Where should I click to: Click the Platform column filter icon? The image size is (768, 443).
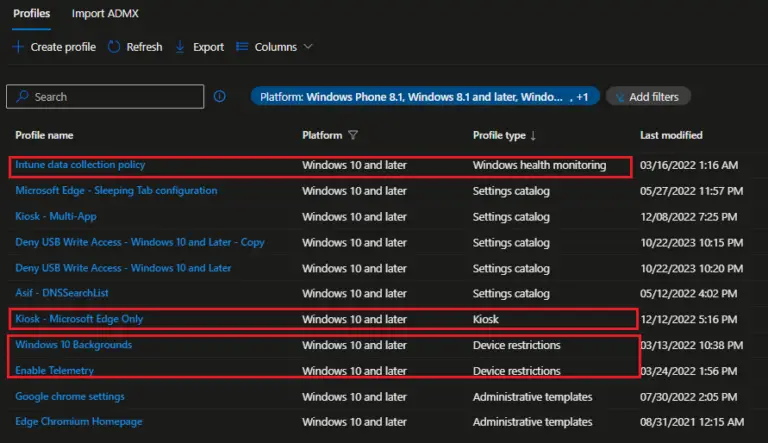pyautogui.click(x=354, y=135)
